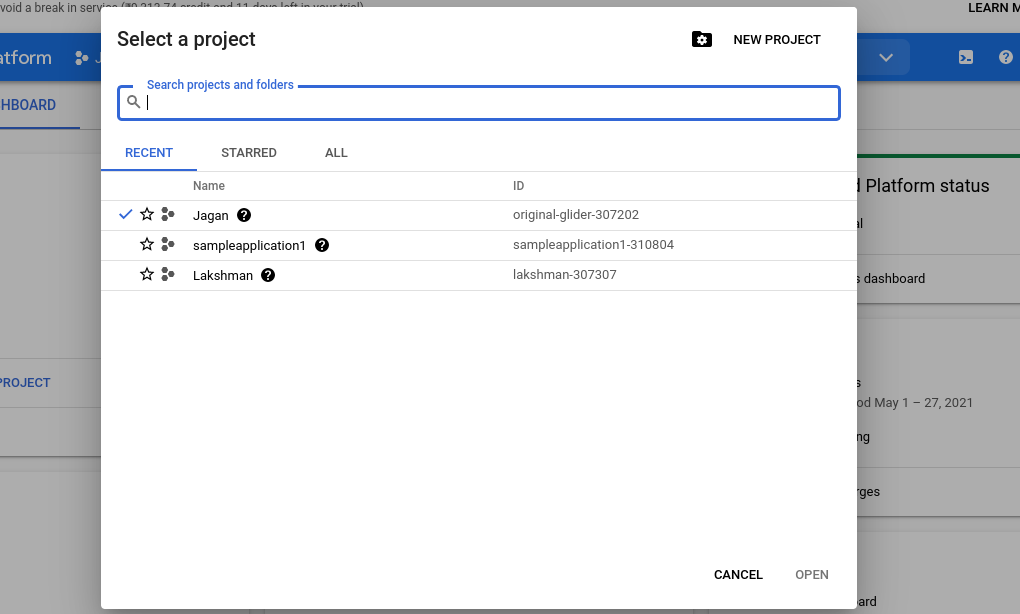Activate Cloud Shell icon in top bar
The image size is (1020, 614).
pos(966,57)
